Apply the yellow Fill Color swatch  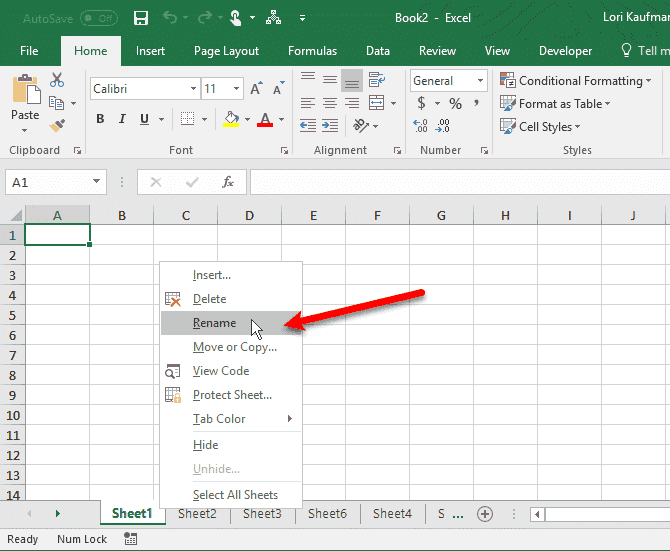click(x=232, y=119)
